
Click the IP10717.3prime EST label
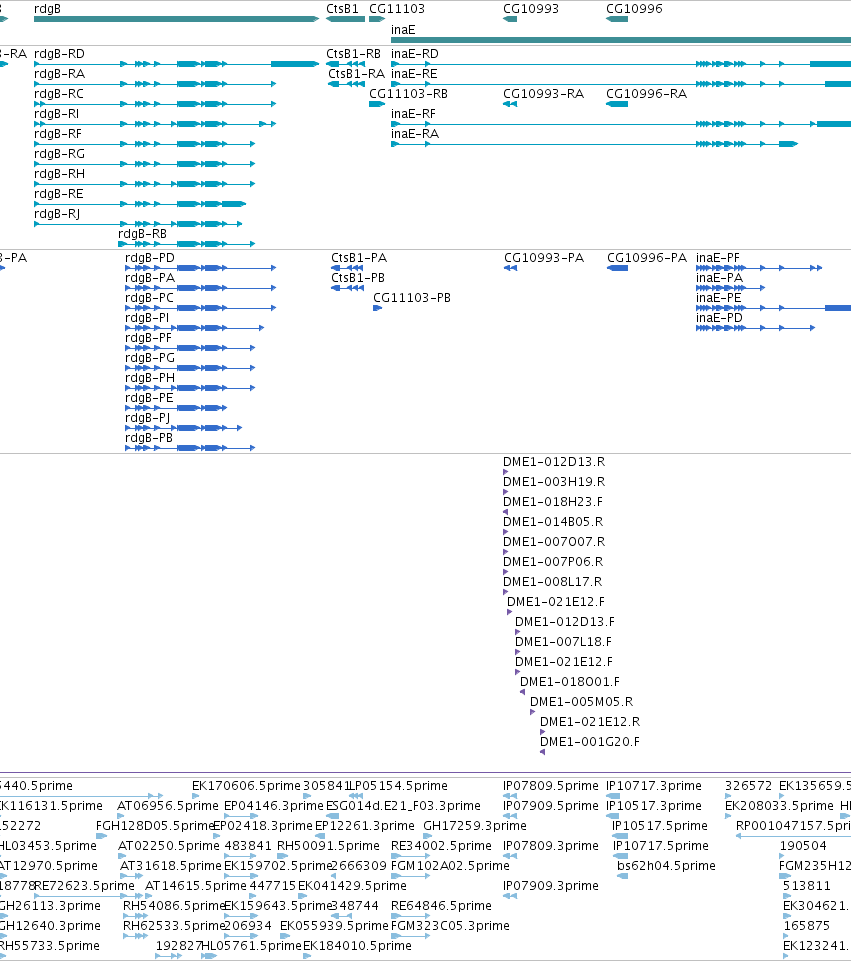coord(654,786)
